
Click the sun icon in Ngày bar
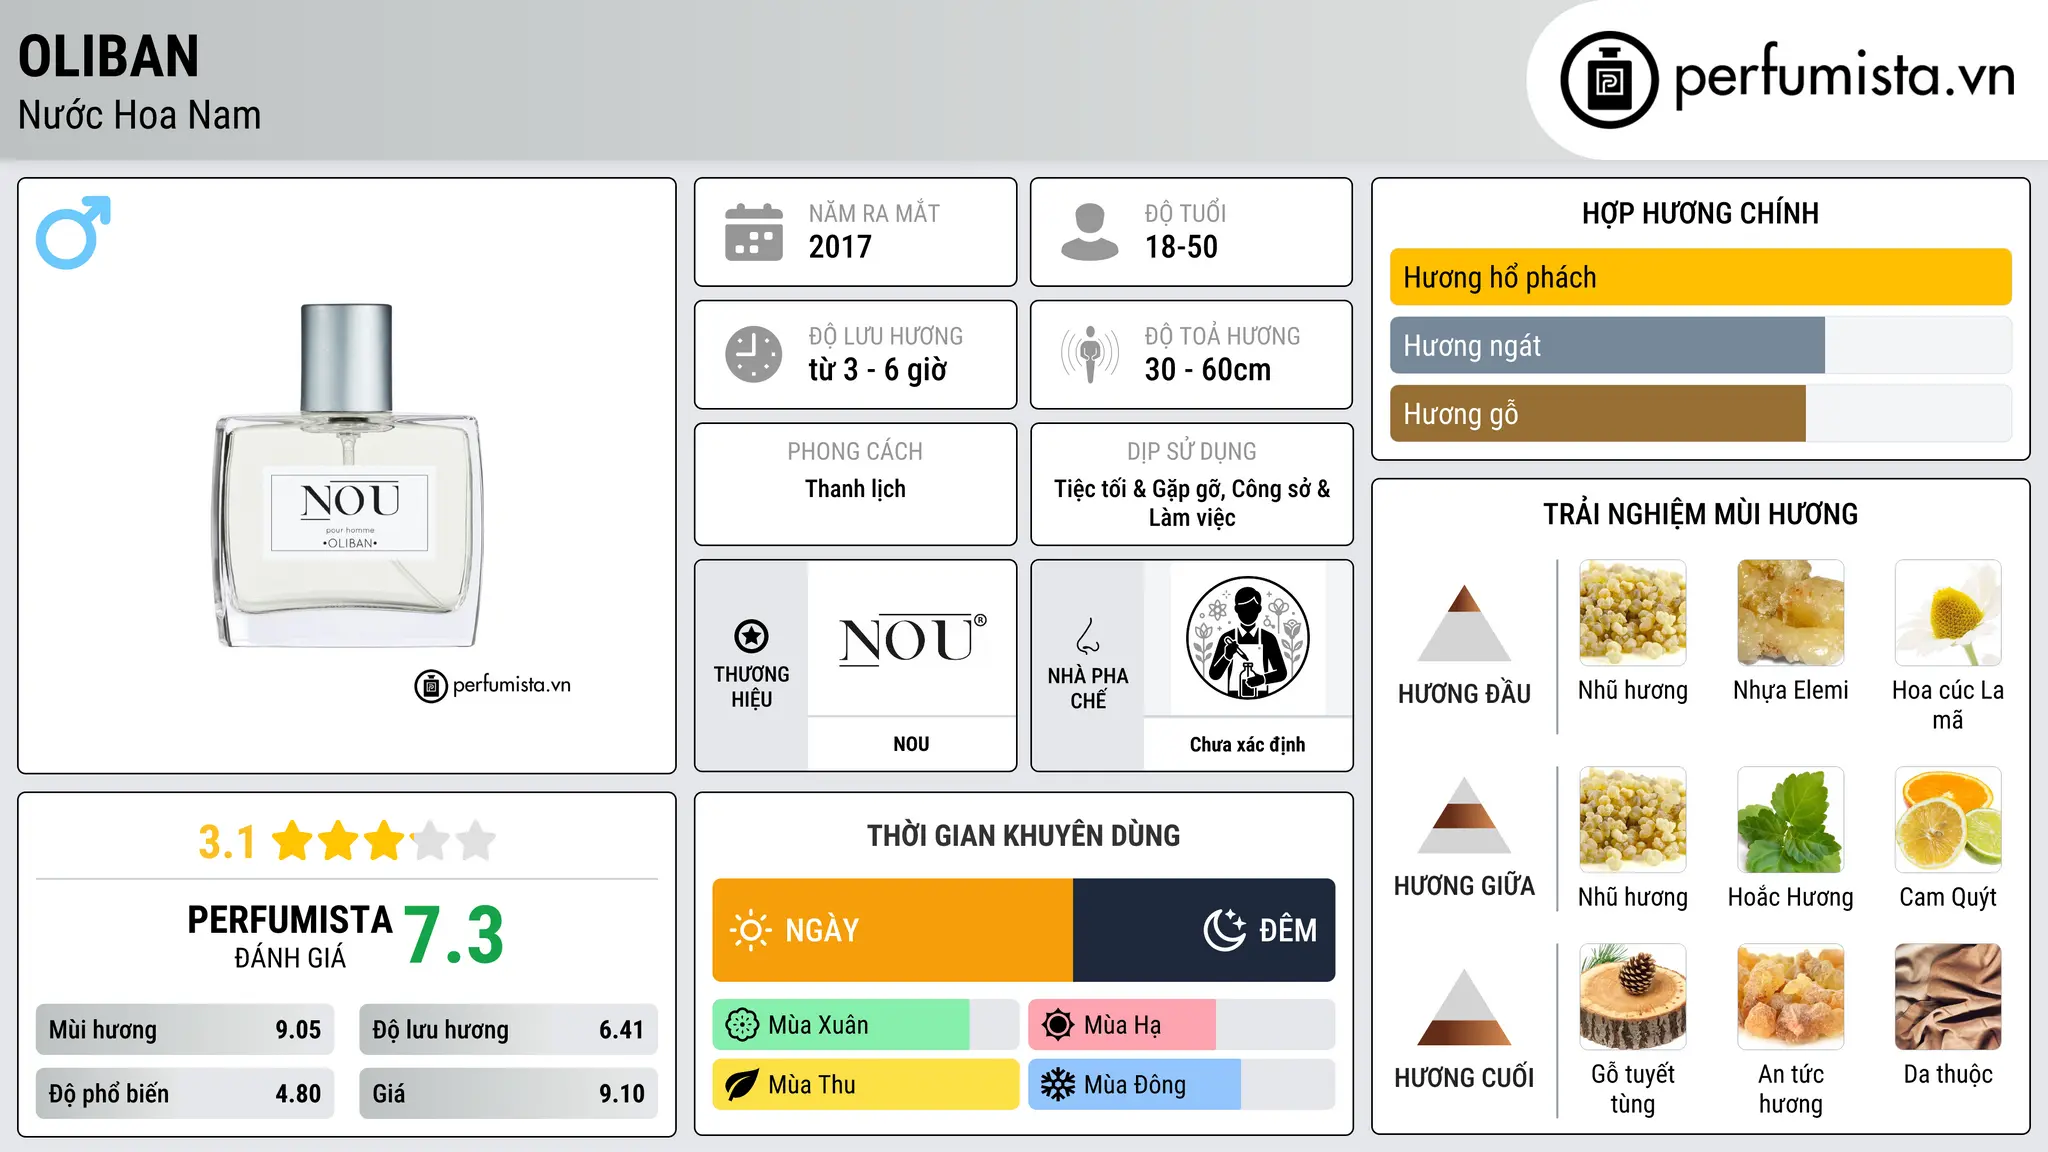pos(750,930)
